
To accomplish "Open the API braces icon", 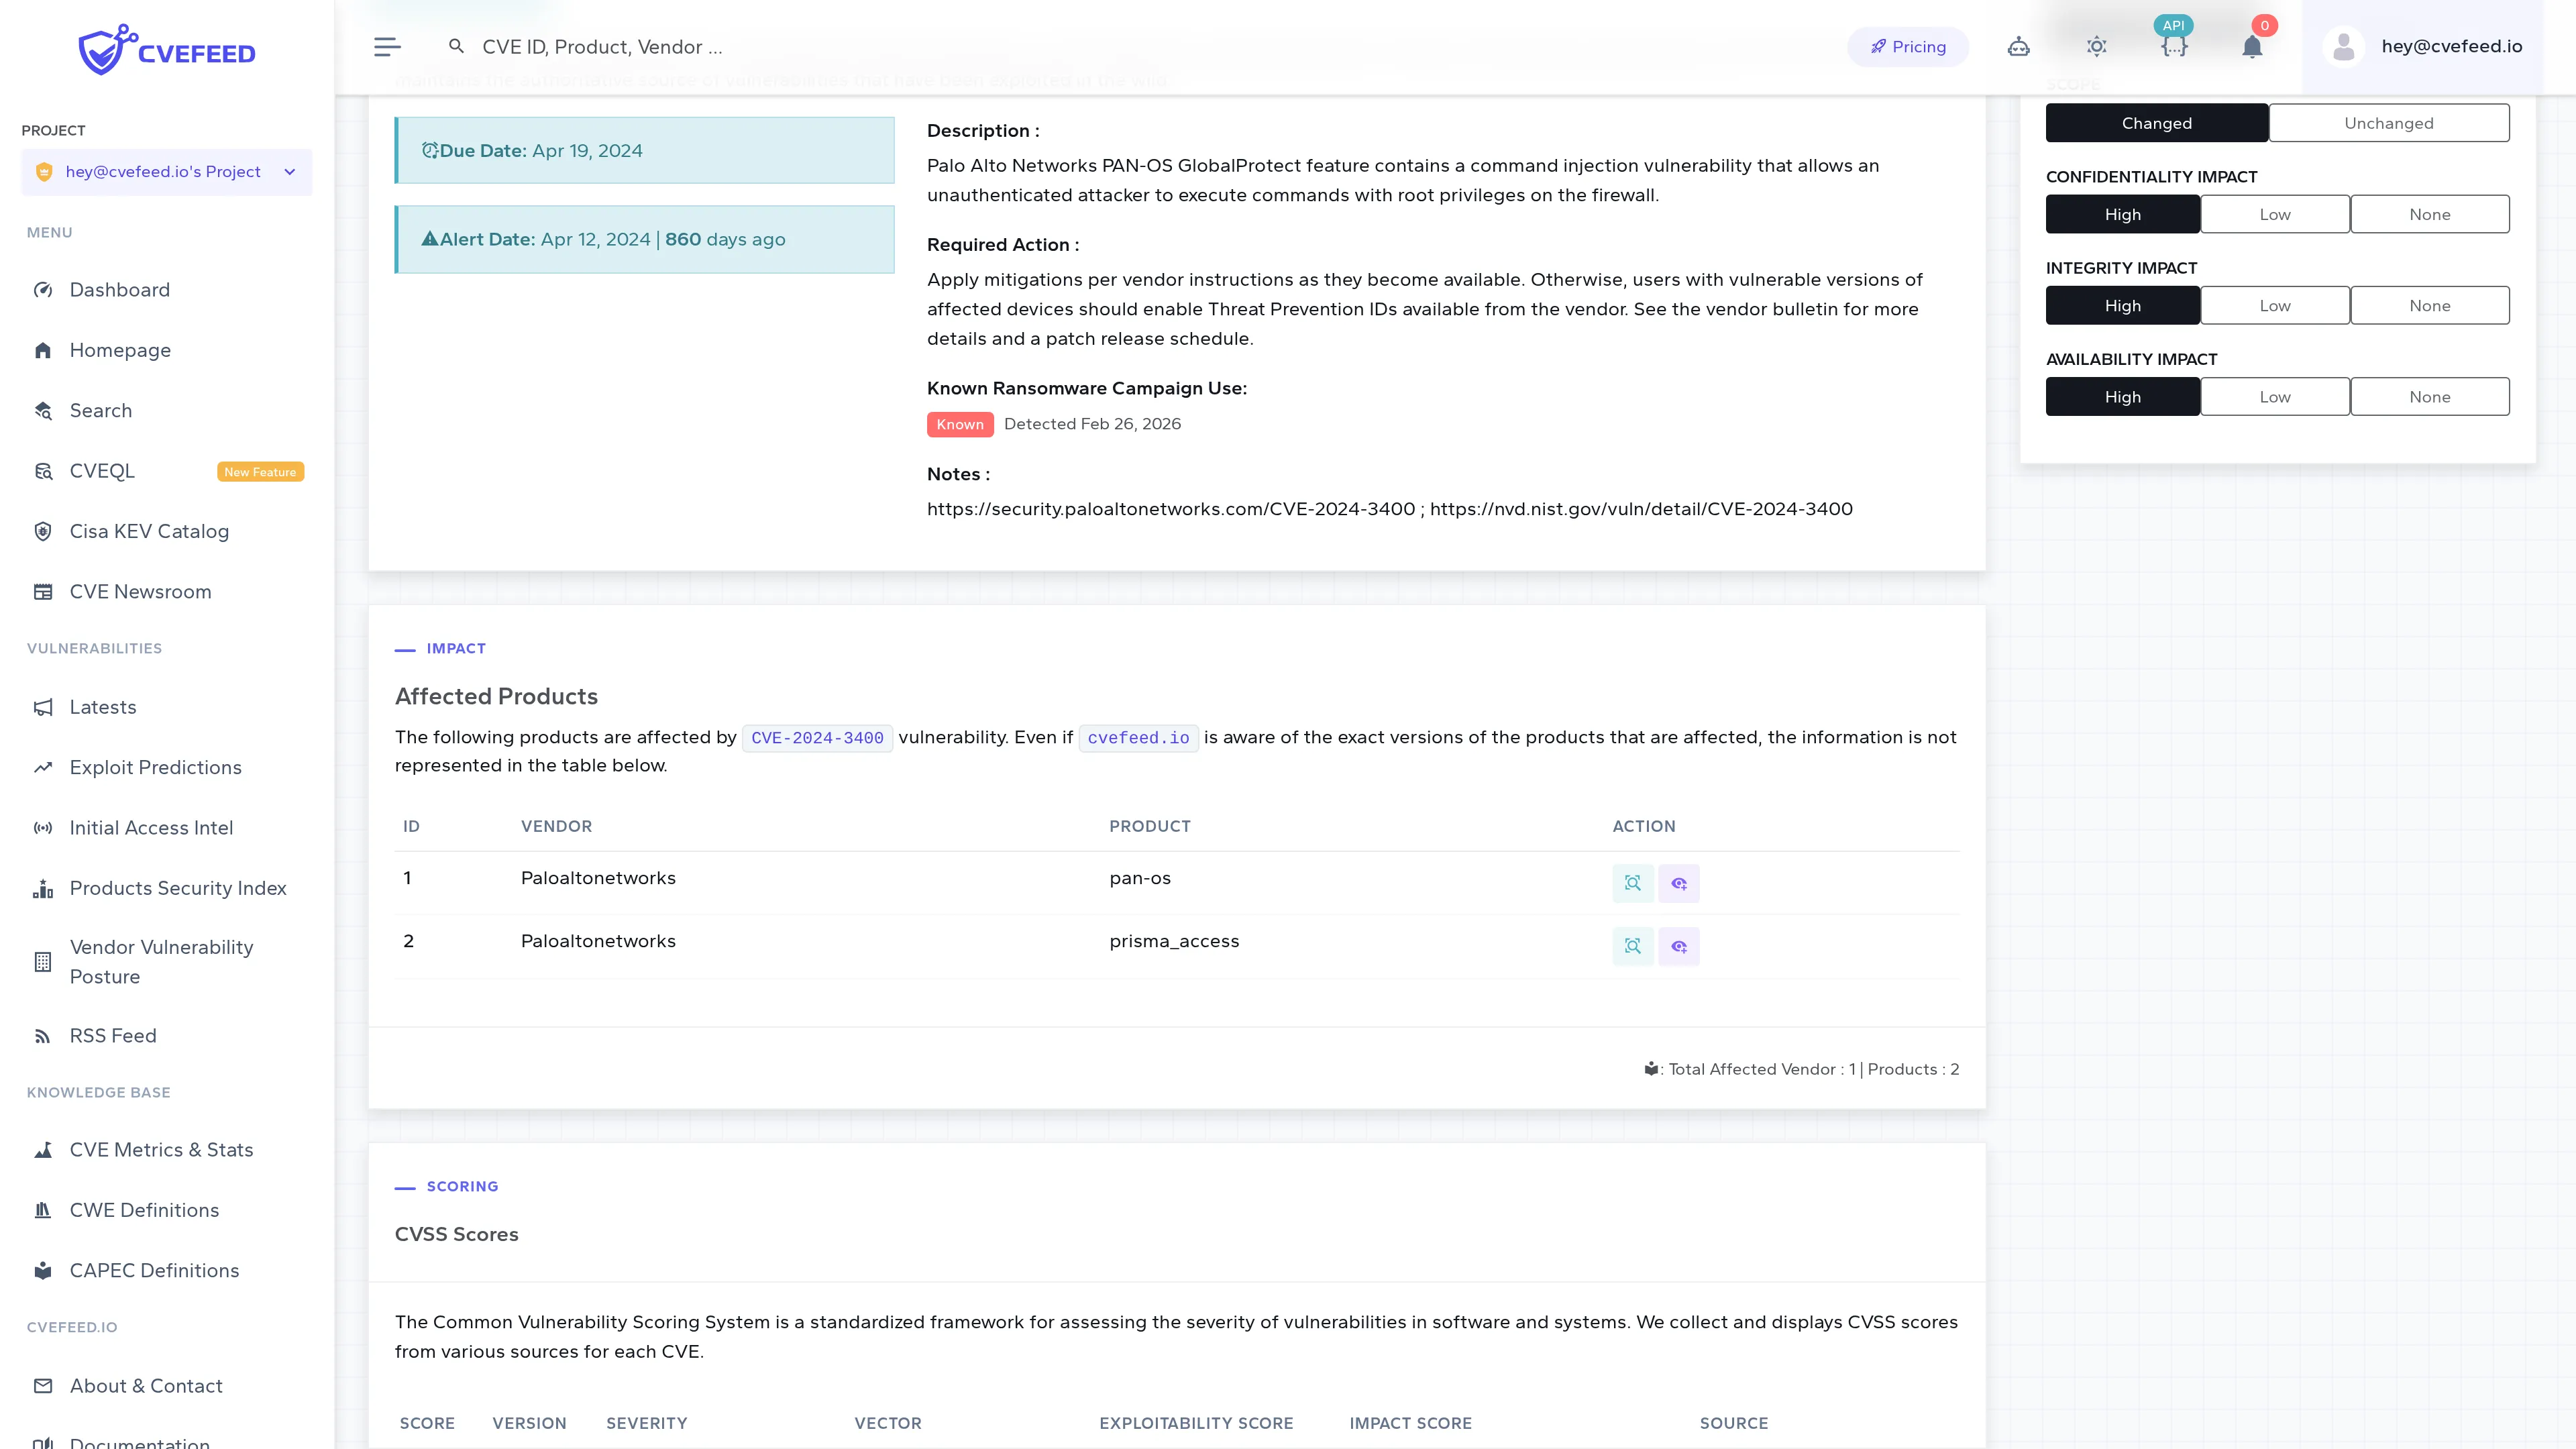I will (2174, 47).
